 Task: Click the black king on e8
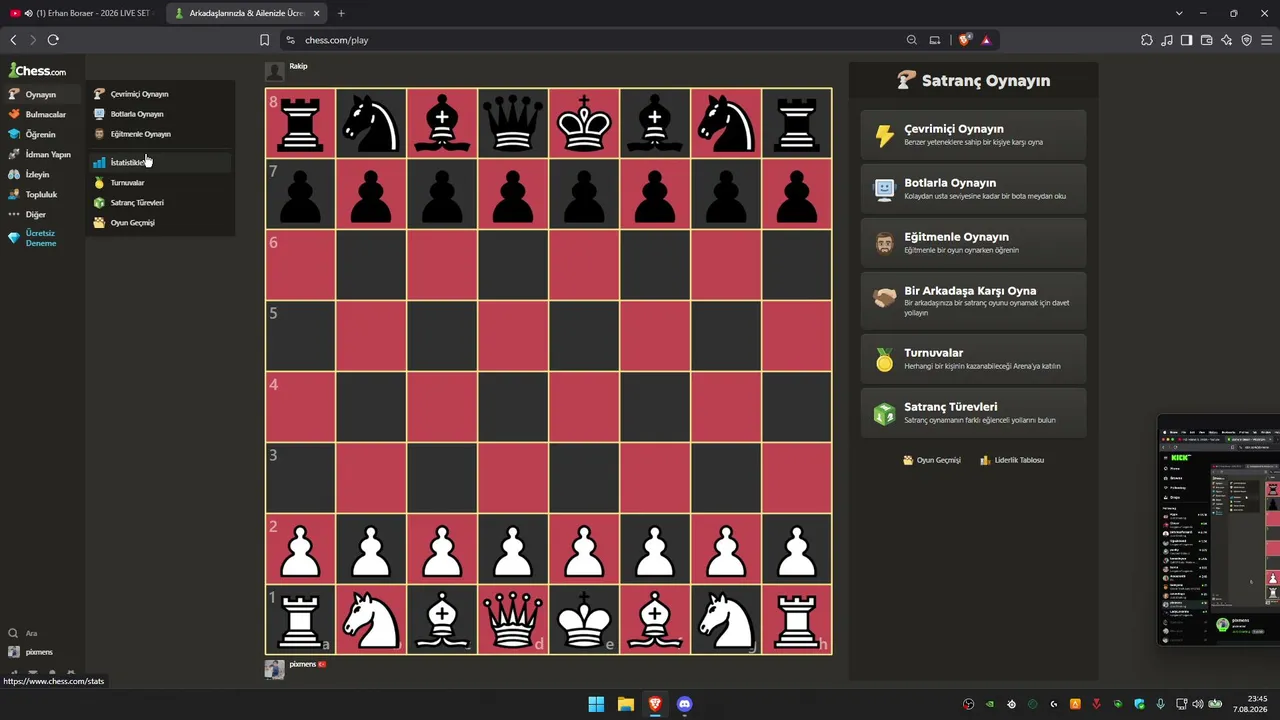(x=584, y=123)
